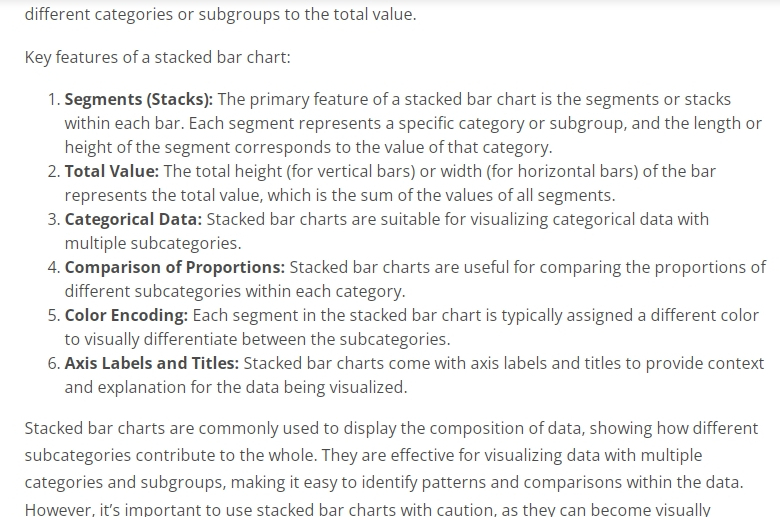
Task: Click the bold heading 'Comparison of Proportions:'
Action: tap(175, 267)
